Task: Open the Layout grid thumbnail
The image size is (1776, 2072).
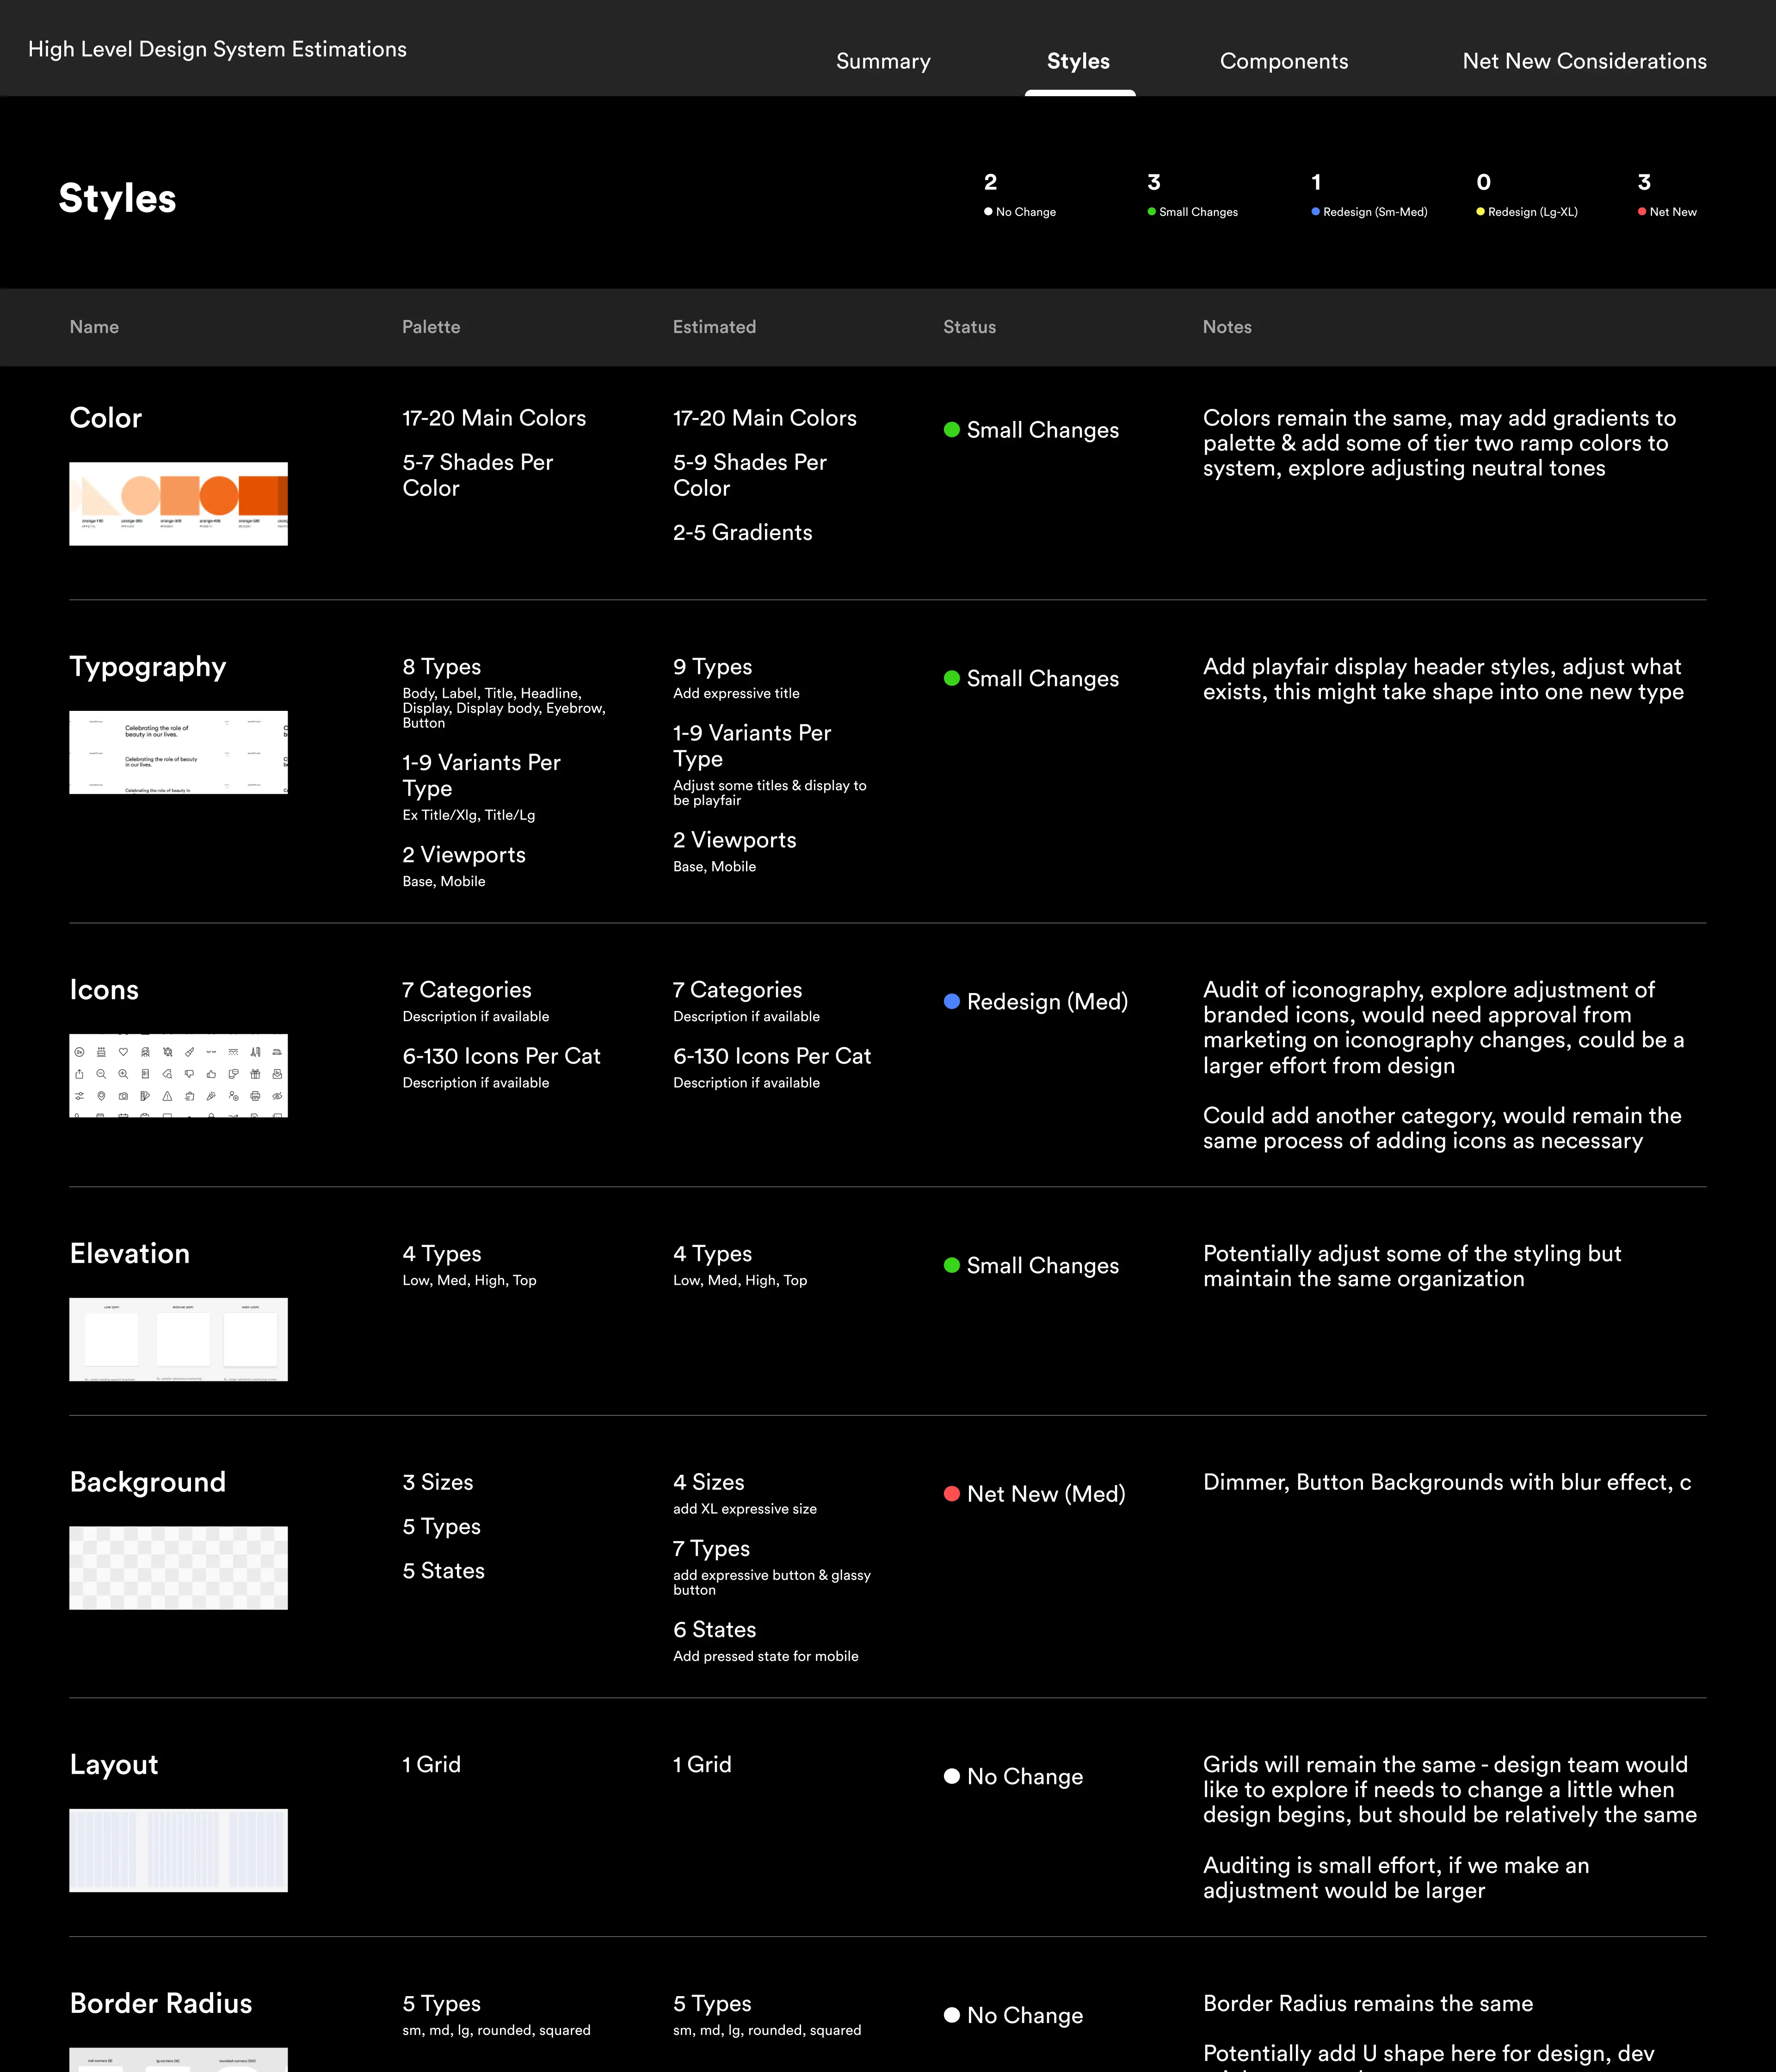Action: (x=178, y=1850)
